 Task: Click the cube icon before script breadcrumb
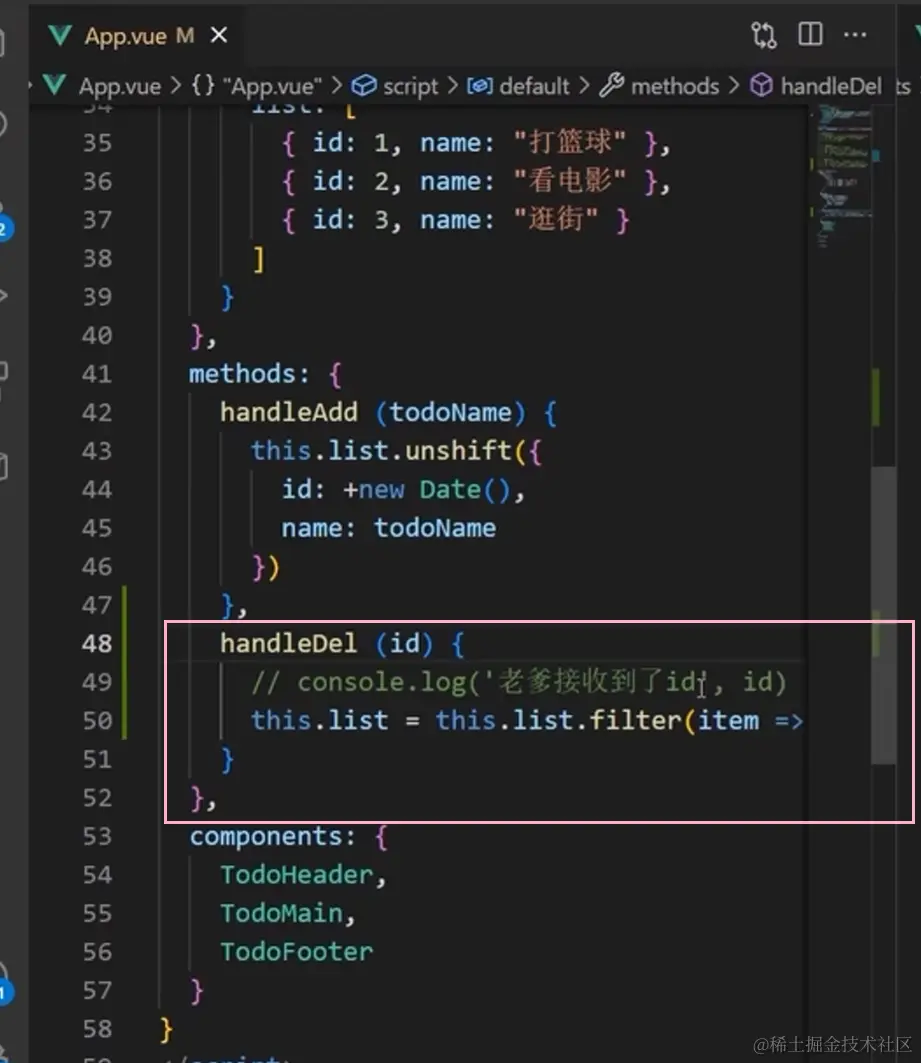tap(364, 85)
